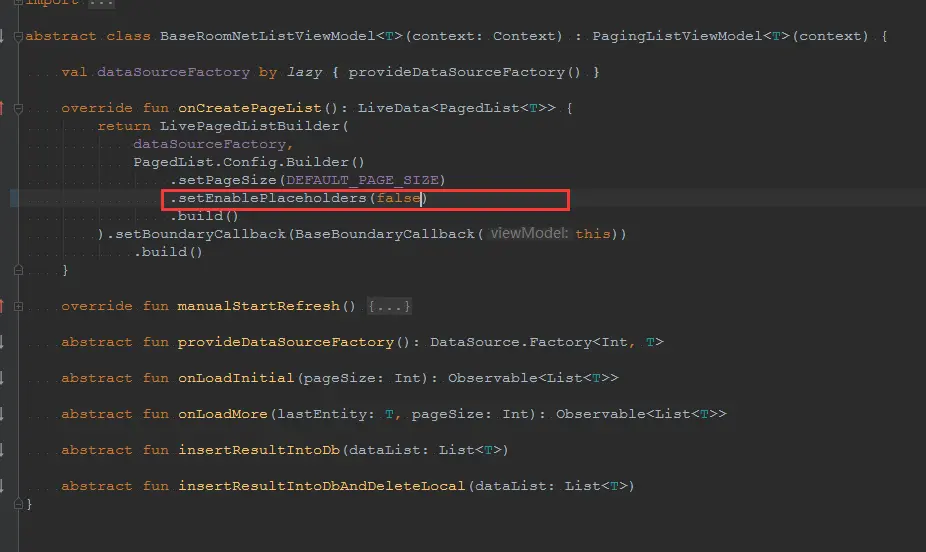Click the implementations gutter arrow beside onLoadInitial
The width and height of the screenshot is (926, 552).
(2, 378)
